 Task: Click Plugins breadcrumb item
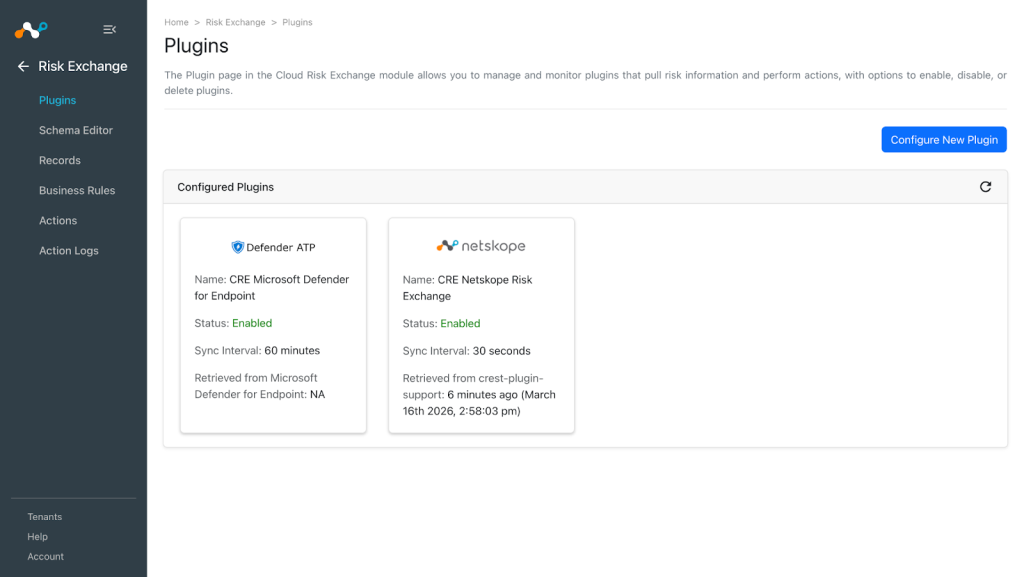pos(297,22)
